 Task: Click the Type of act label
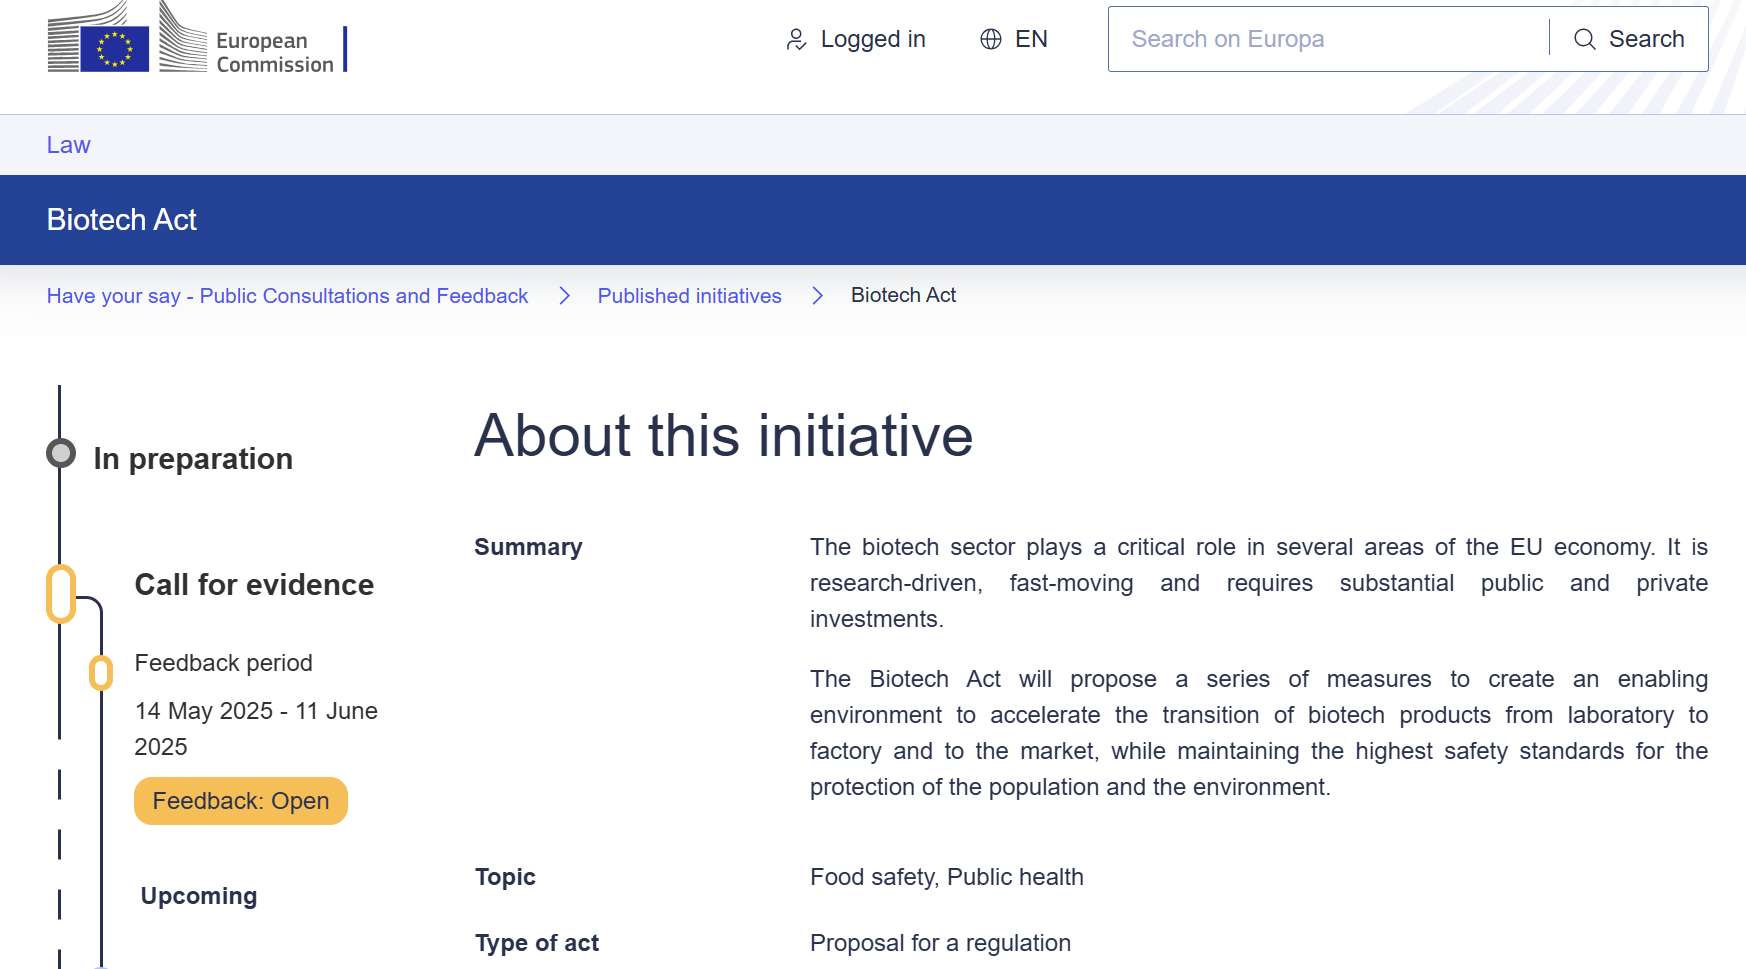tap(537, 943)
